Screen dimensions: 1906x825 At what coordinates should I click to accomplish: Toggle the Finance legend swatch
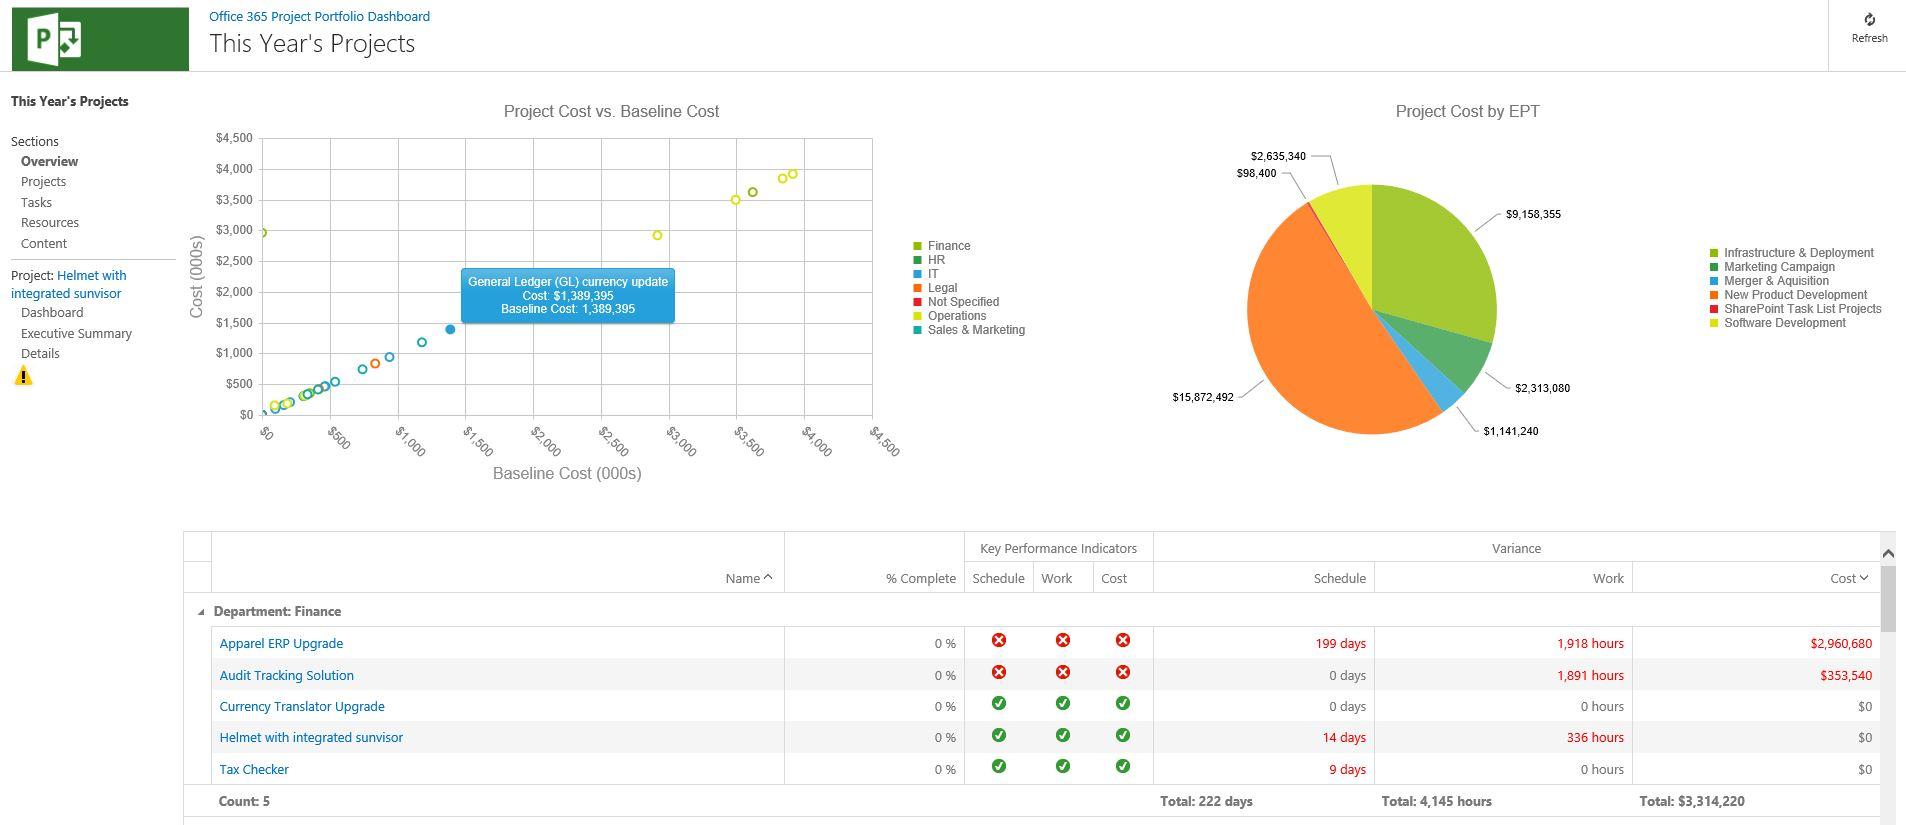coord(917,246)
